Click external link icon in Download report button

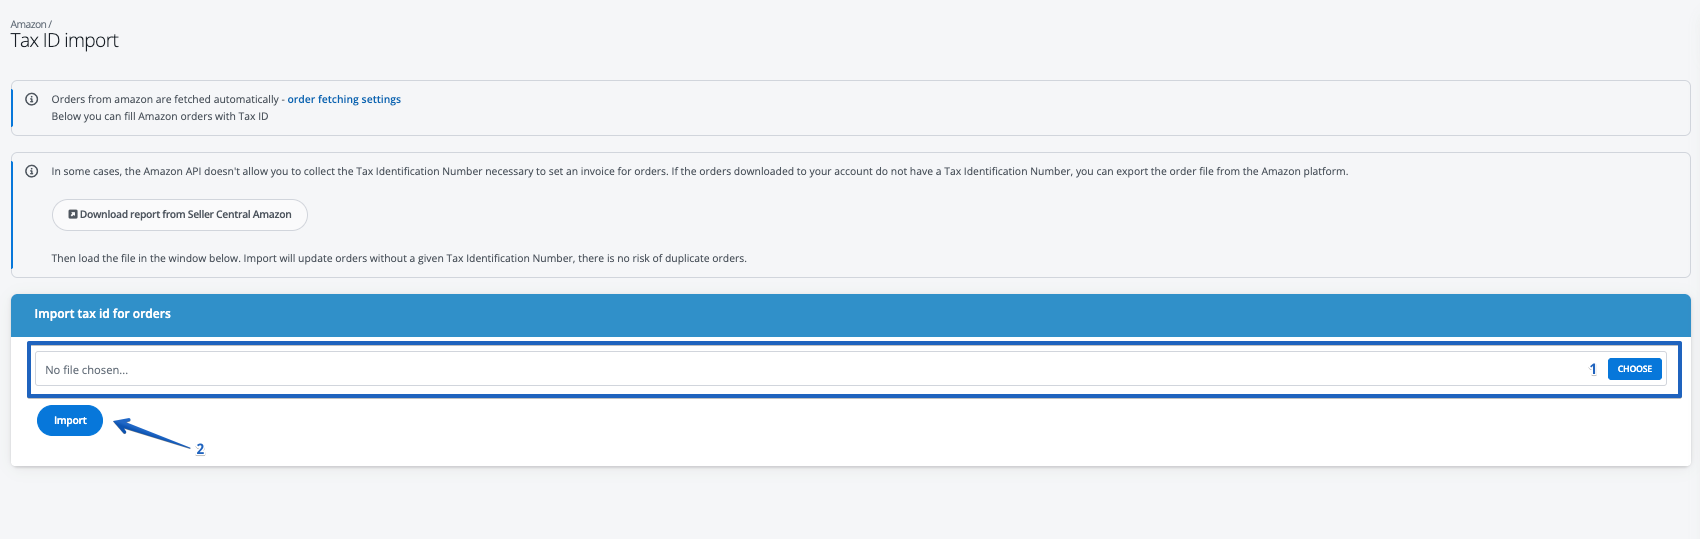pyautogui.click(x=73, y=214)
